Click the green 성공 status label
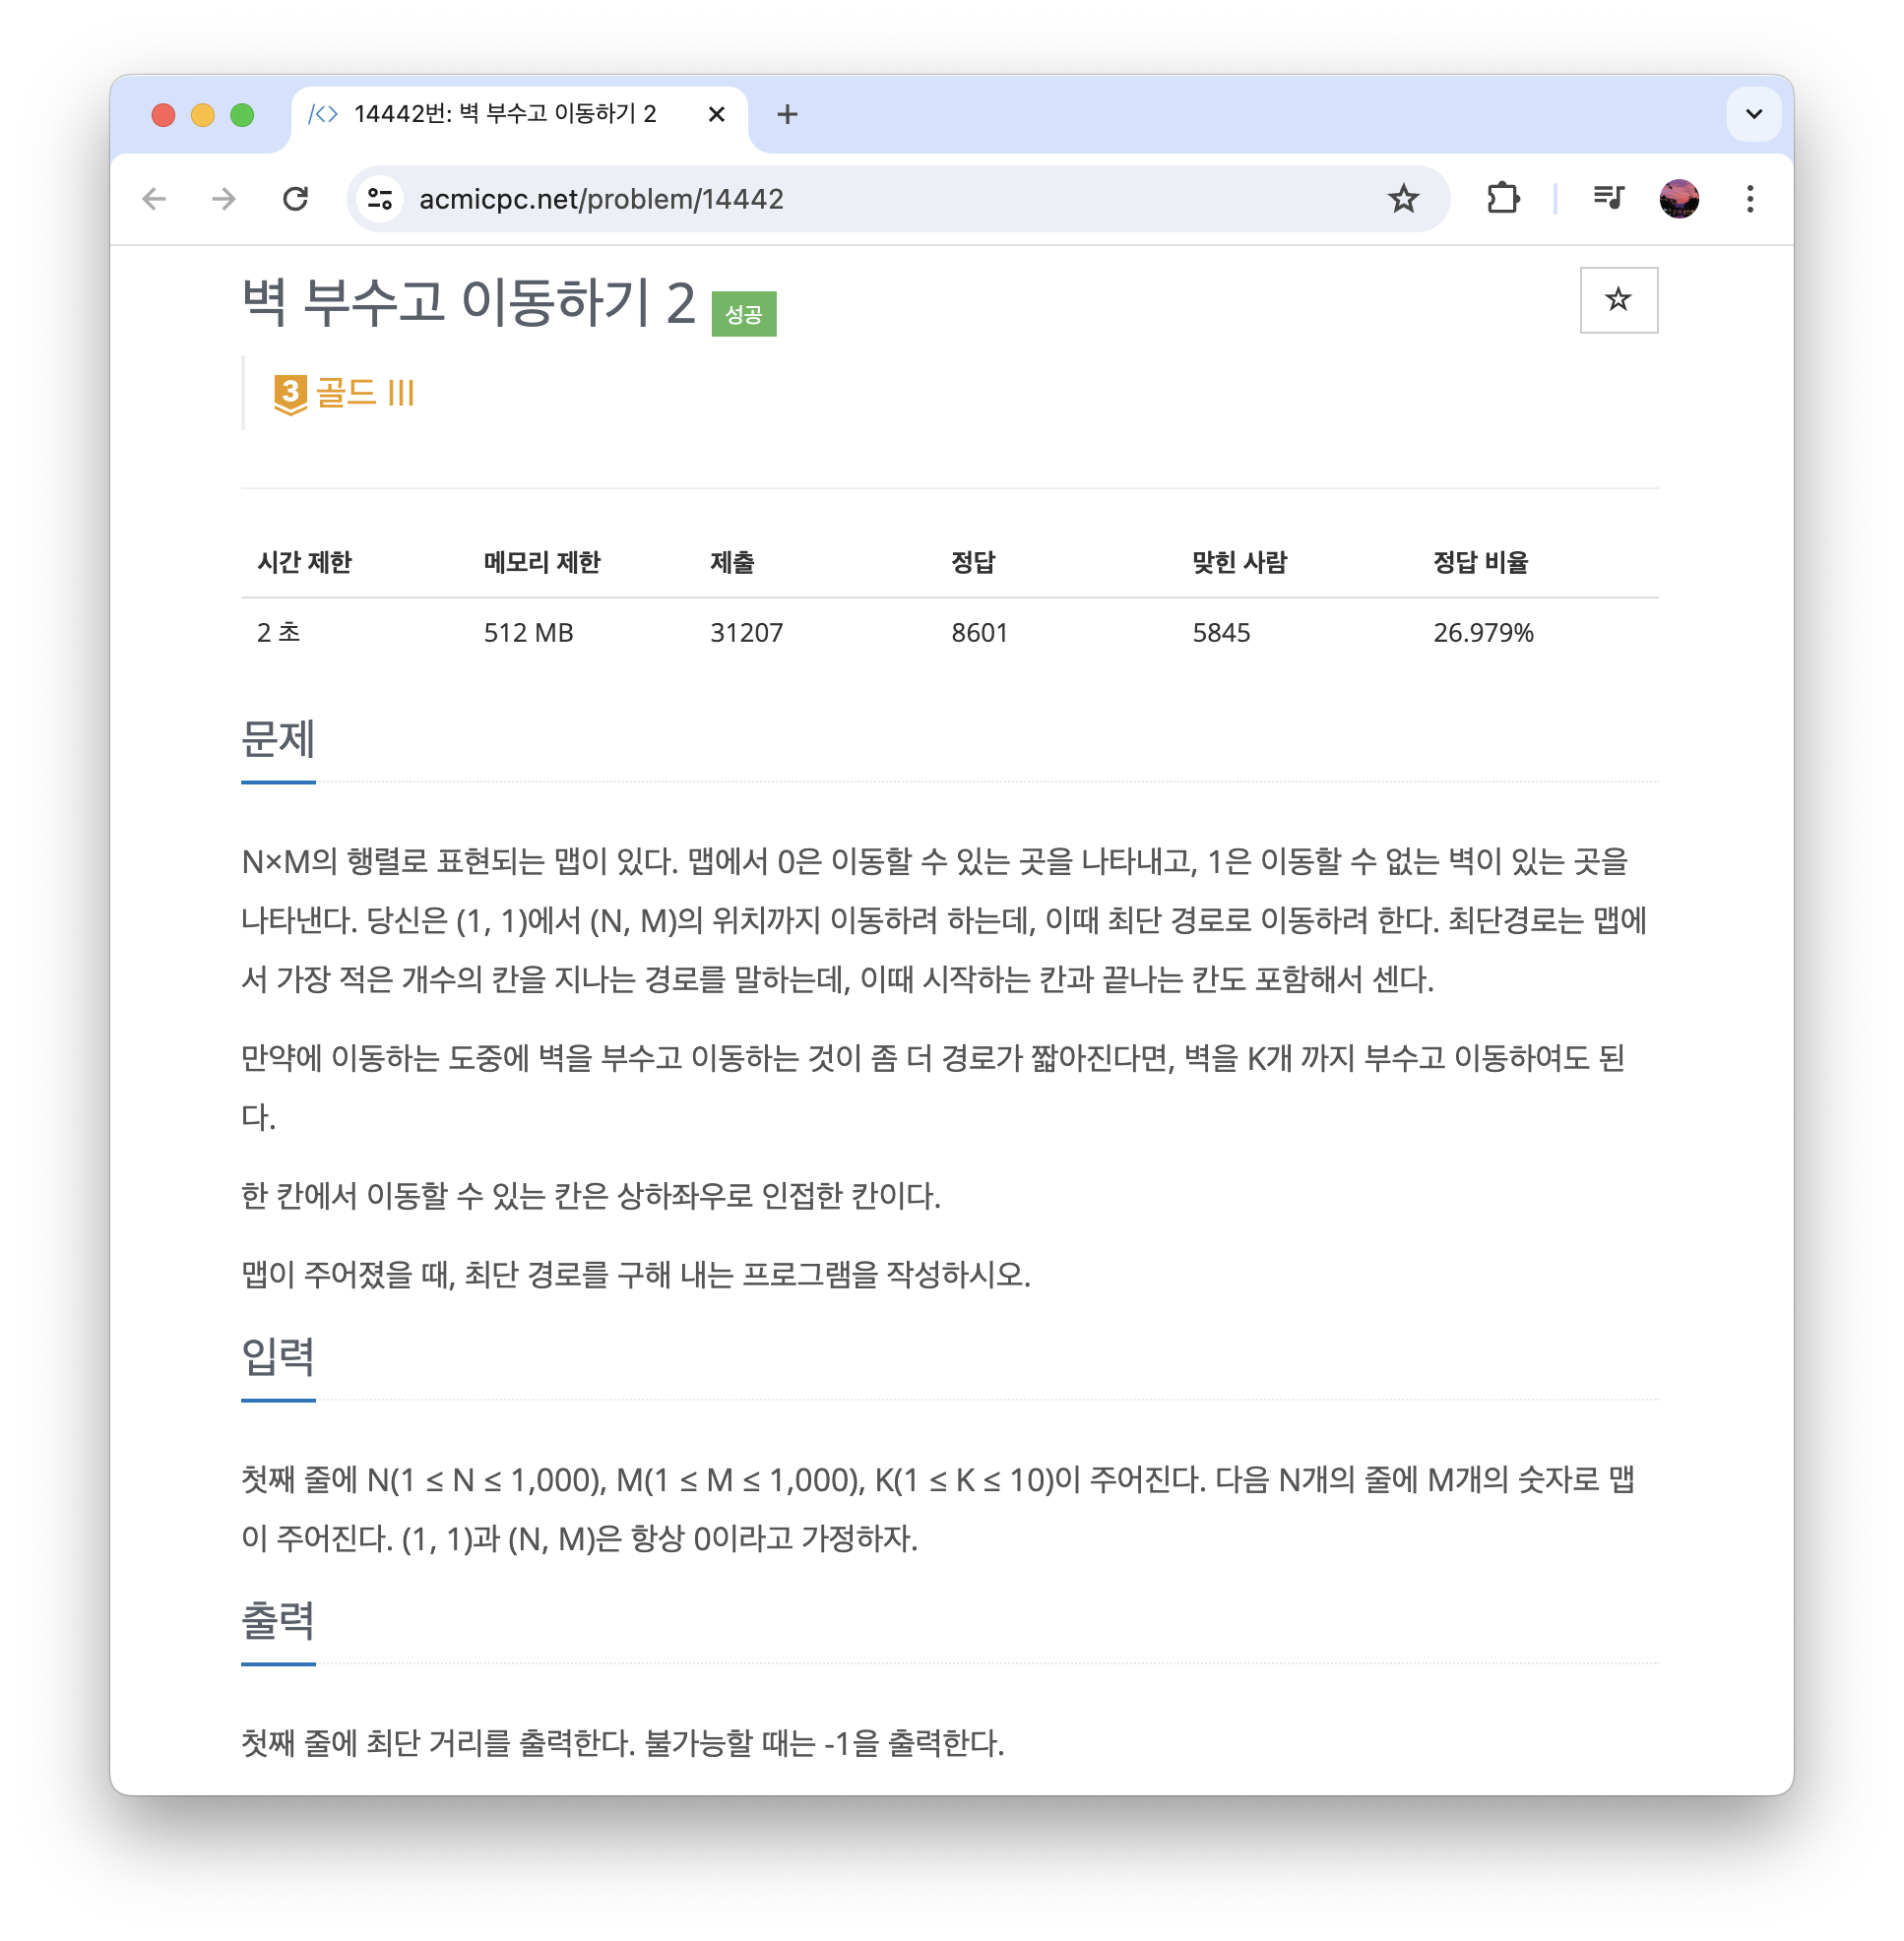1904x1941 pixels. pos(744,314)
